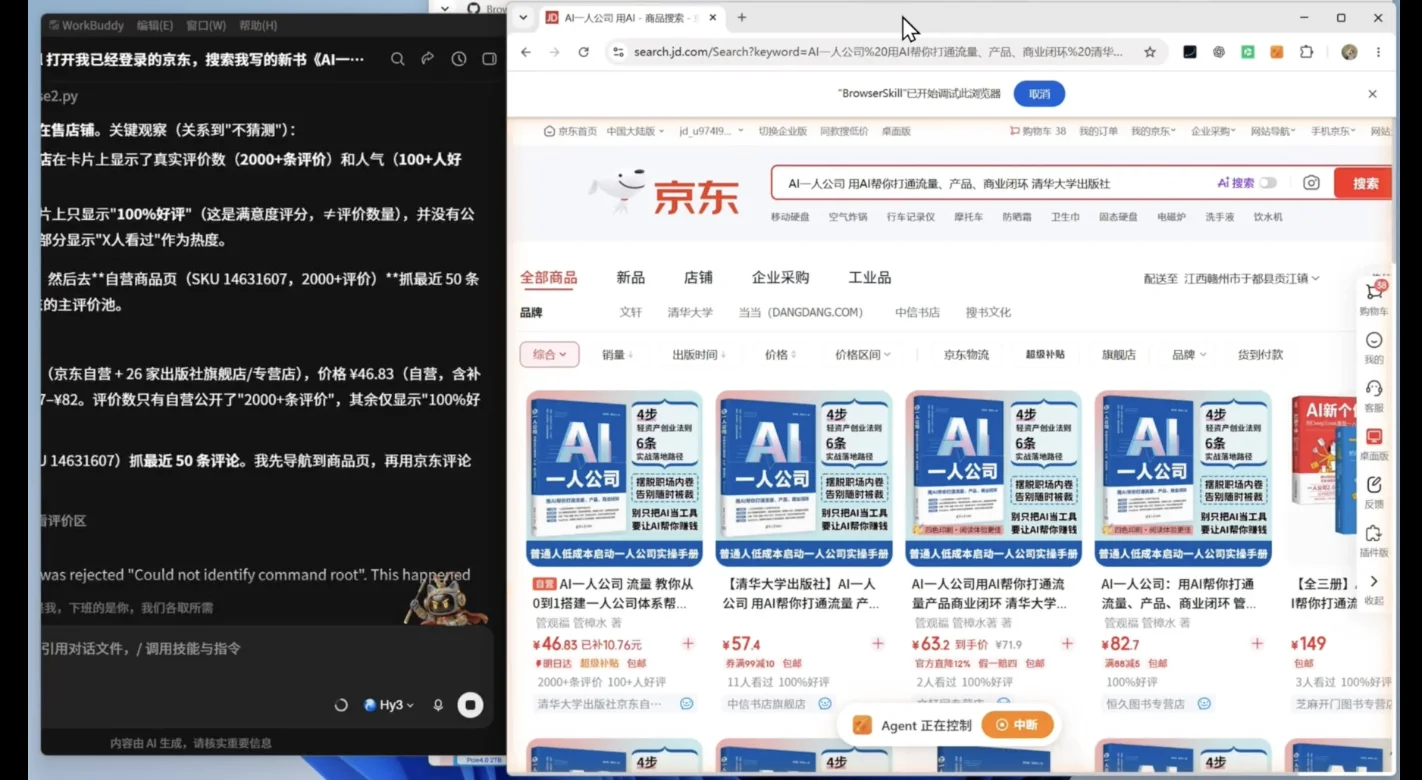The image size is (1422, 780).
Task: Bookmark this page with the star icon
Action: pyautogui.click(x=1150, y=52)
